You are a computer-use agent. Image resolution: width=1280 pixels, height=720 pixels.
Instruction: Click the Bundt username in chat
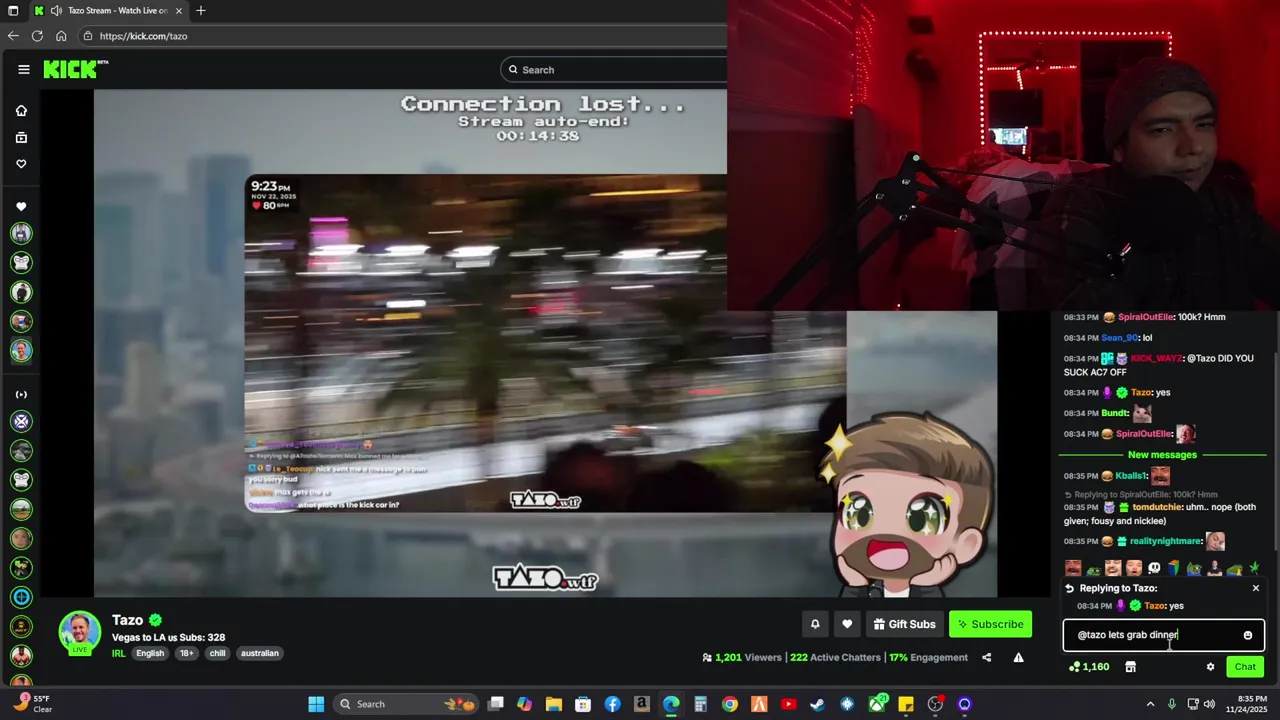tap(1114, 413)
